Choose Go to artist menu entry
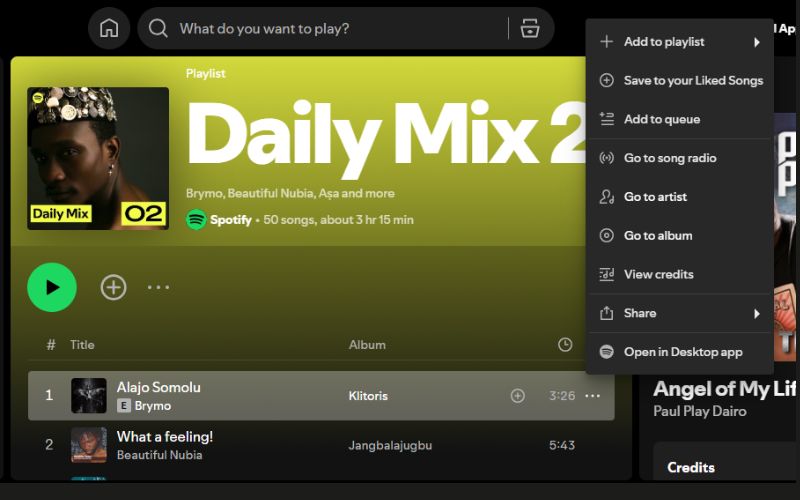Screen dimensions: 800x500 (x=655, y=197)
